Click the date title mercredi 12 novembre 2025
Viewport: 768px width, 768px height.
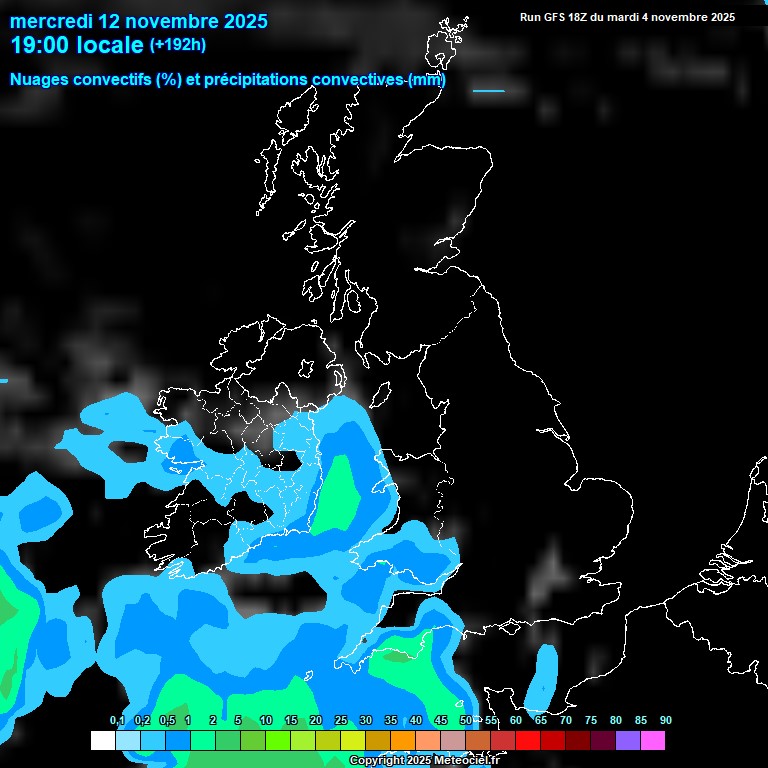140,21
